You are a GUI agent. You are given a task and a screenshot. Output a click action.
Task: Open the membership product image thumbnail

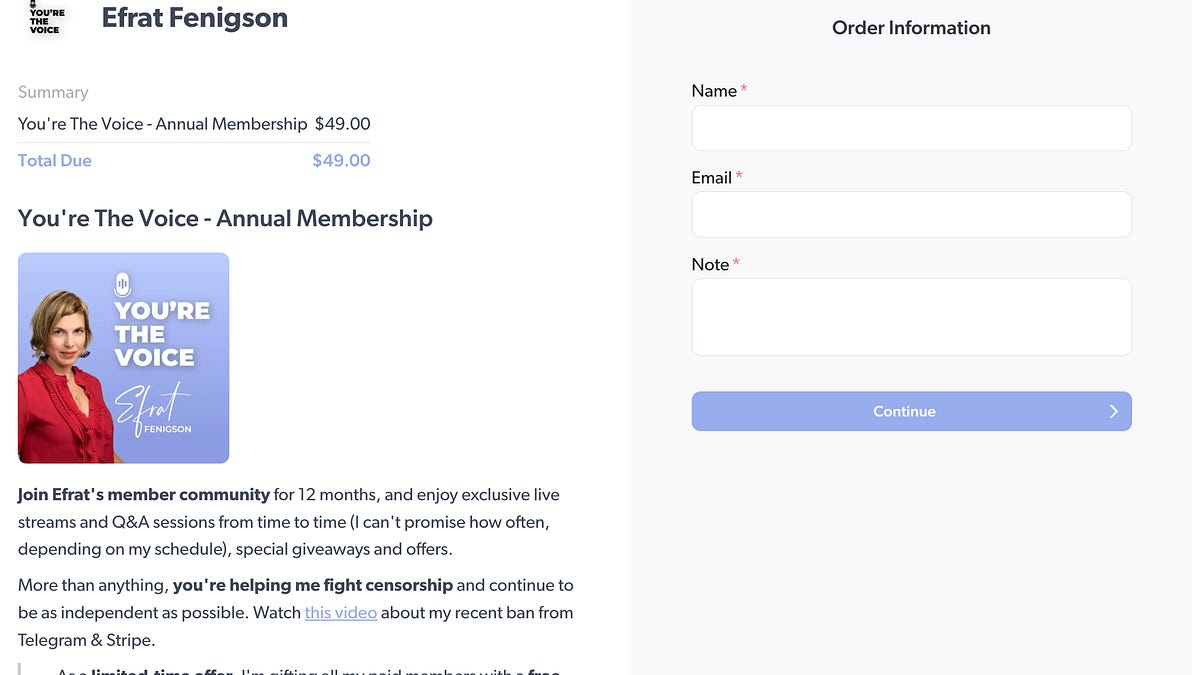coord(123,358)
